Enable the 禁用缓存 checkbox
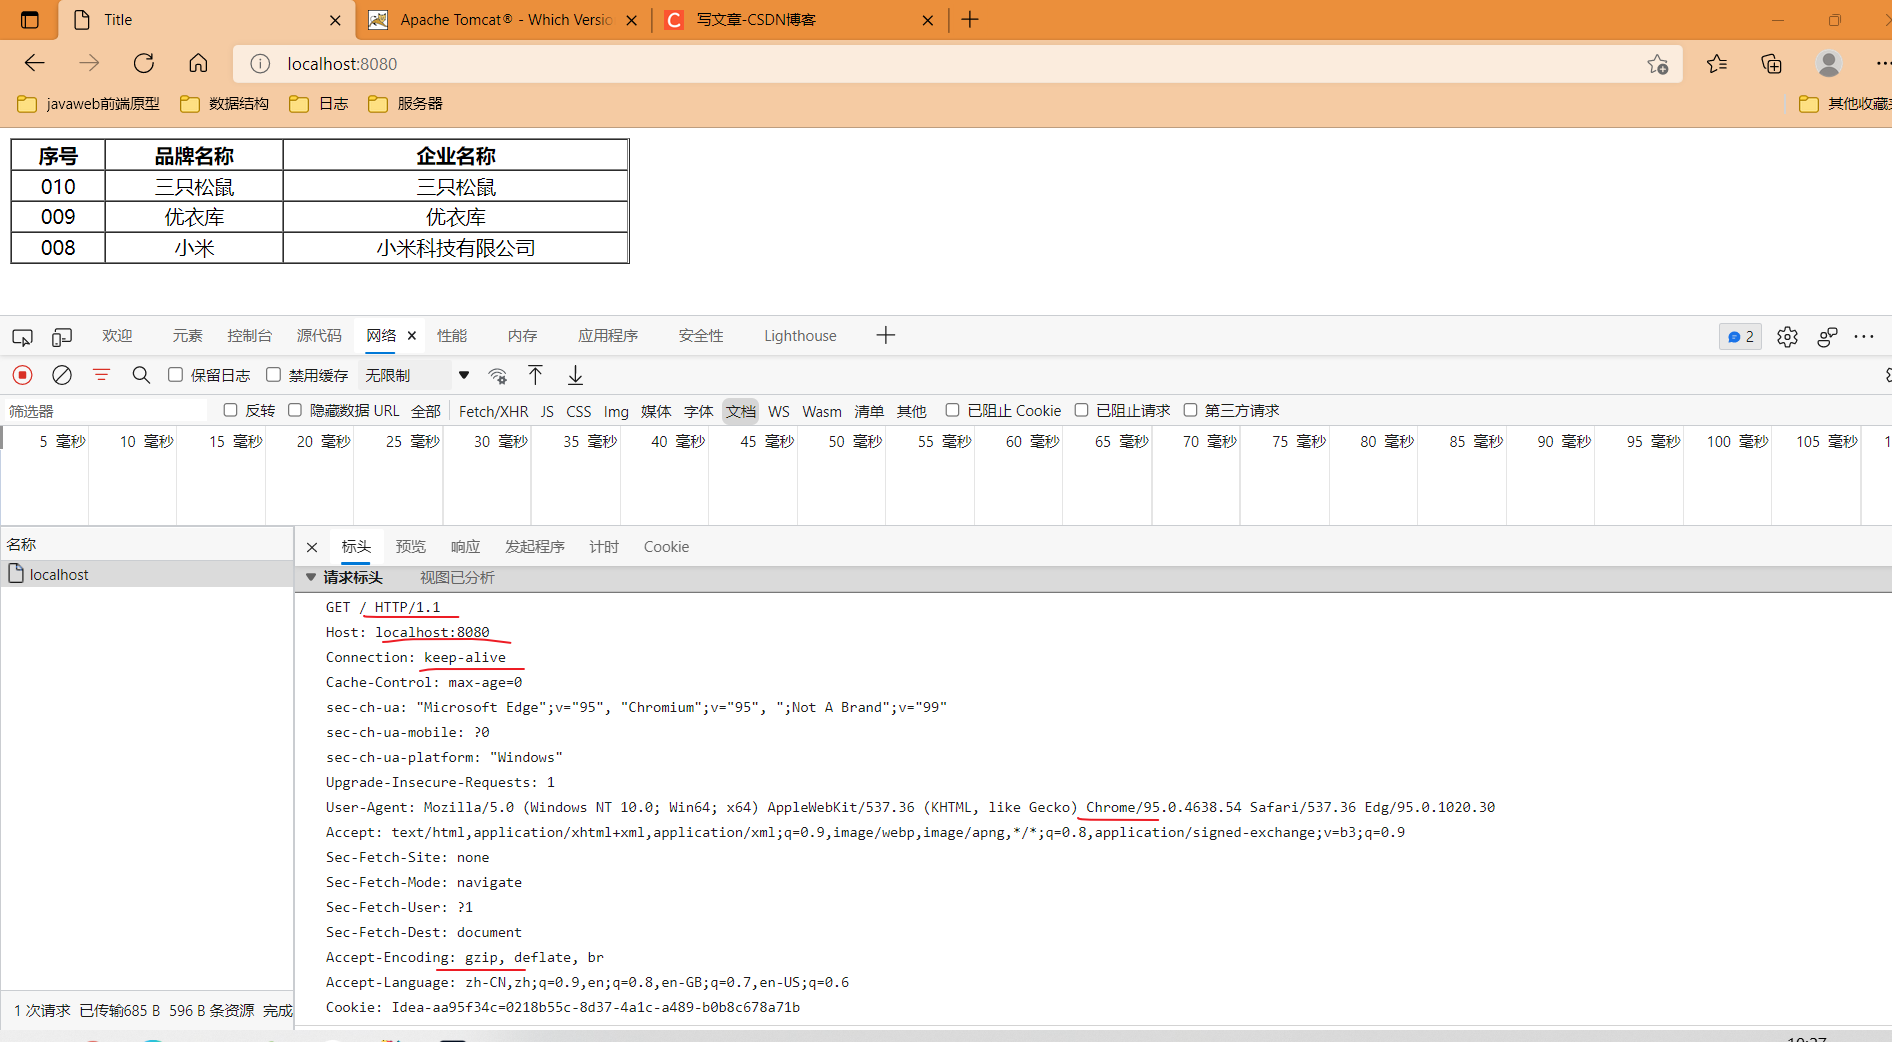The width and height of the screenshot is (1892, 1042). click(x=273, y=375)
